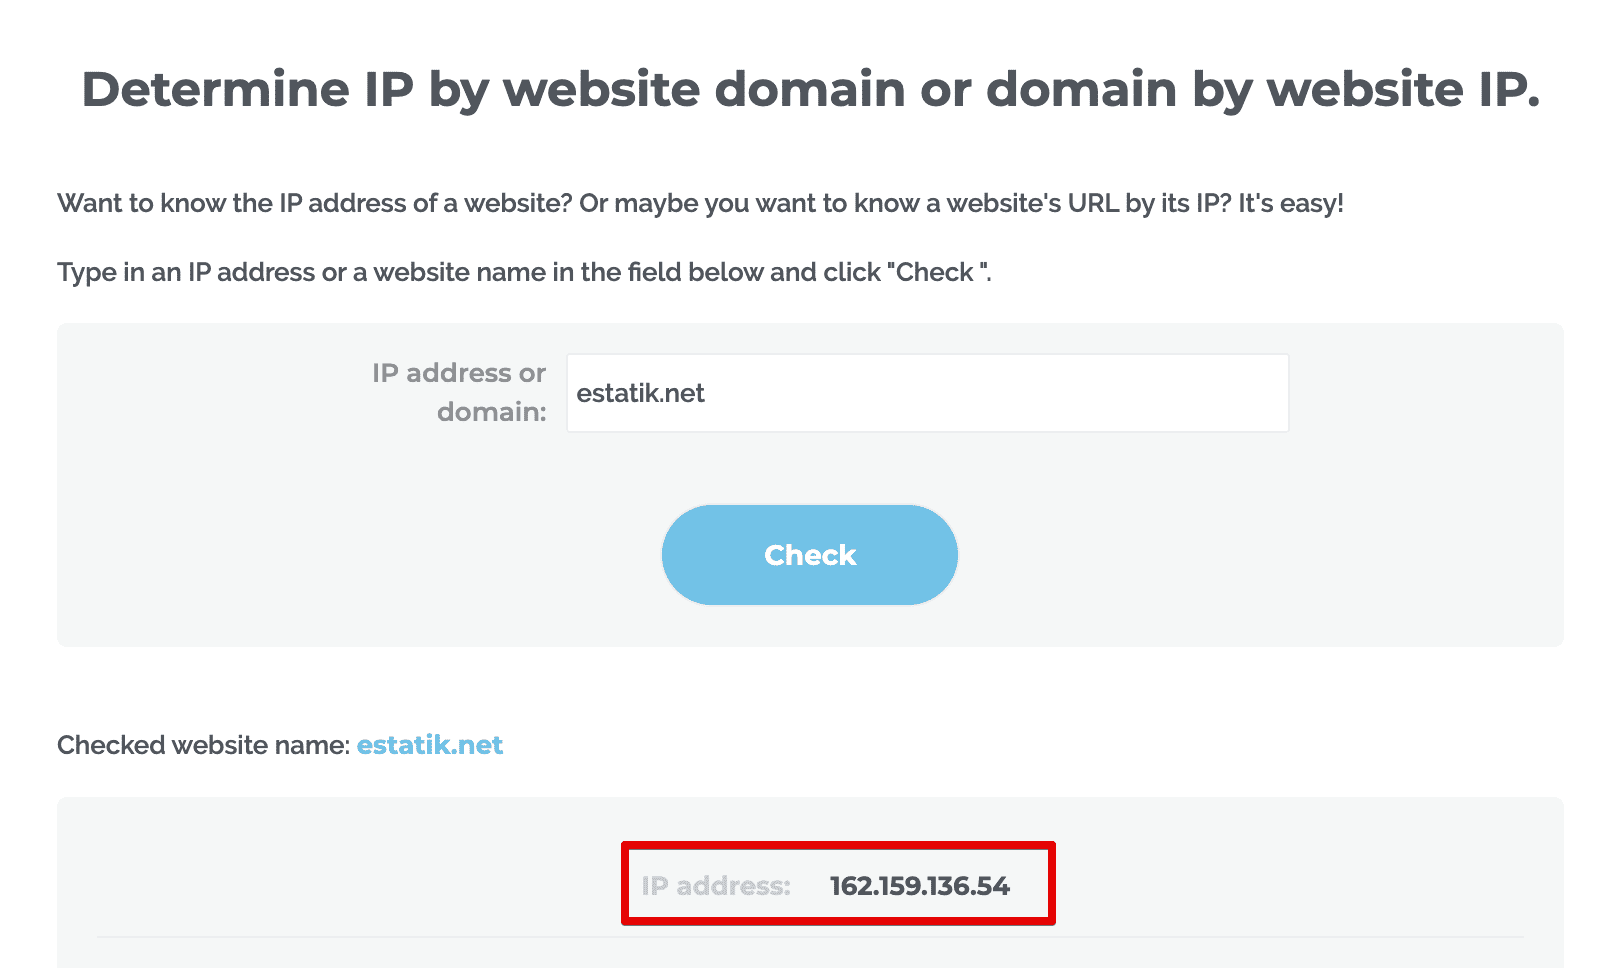Viewport: 1610px width, 968px height.
Task: Click the "IP address:" result label
Action: coord(715,885)
